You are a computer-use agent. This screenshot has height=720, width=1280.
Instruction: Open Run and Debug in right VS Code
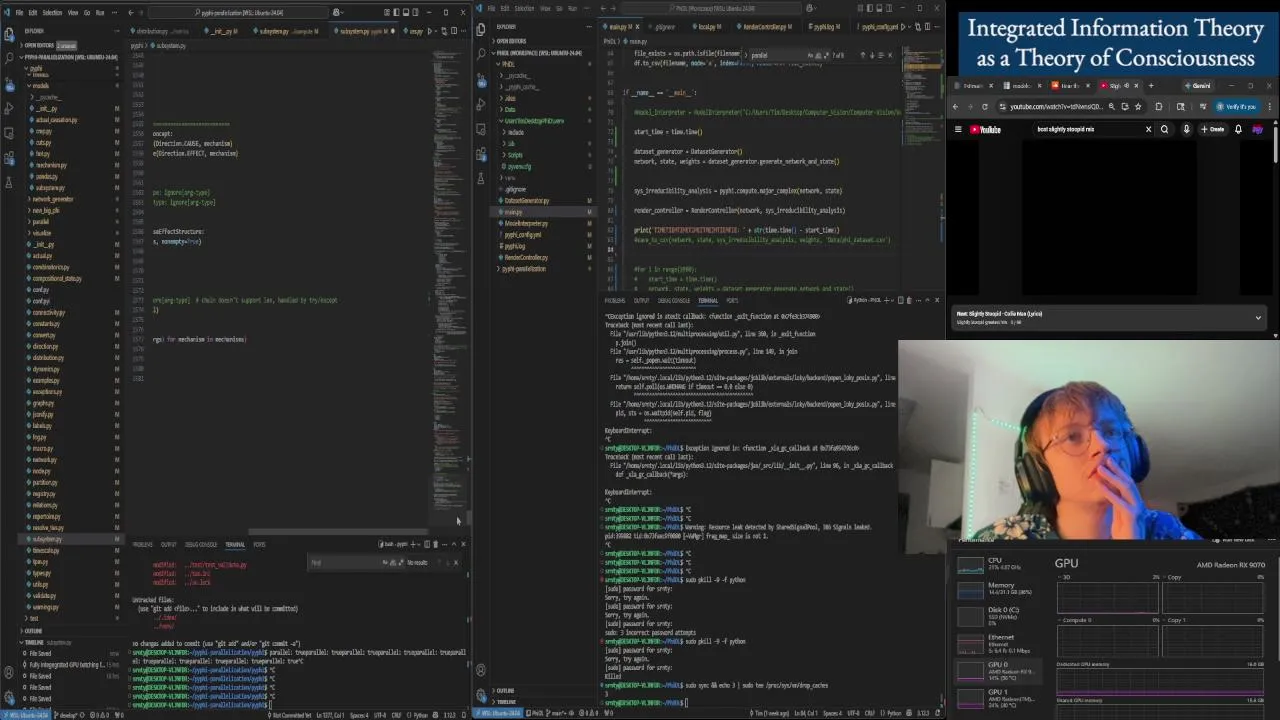coord(481,105)
